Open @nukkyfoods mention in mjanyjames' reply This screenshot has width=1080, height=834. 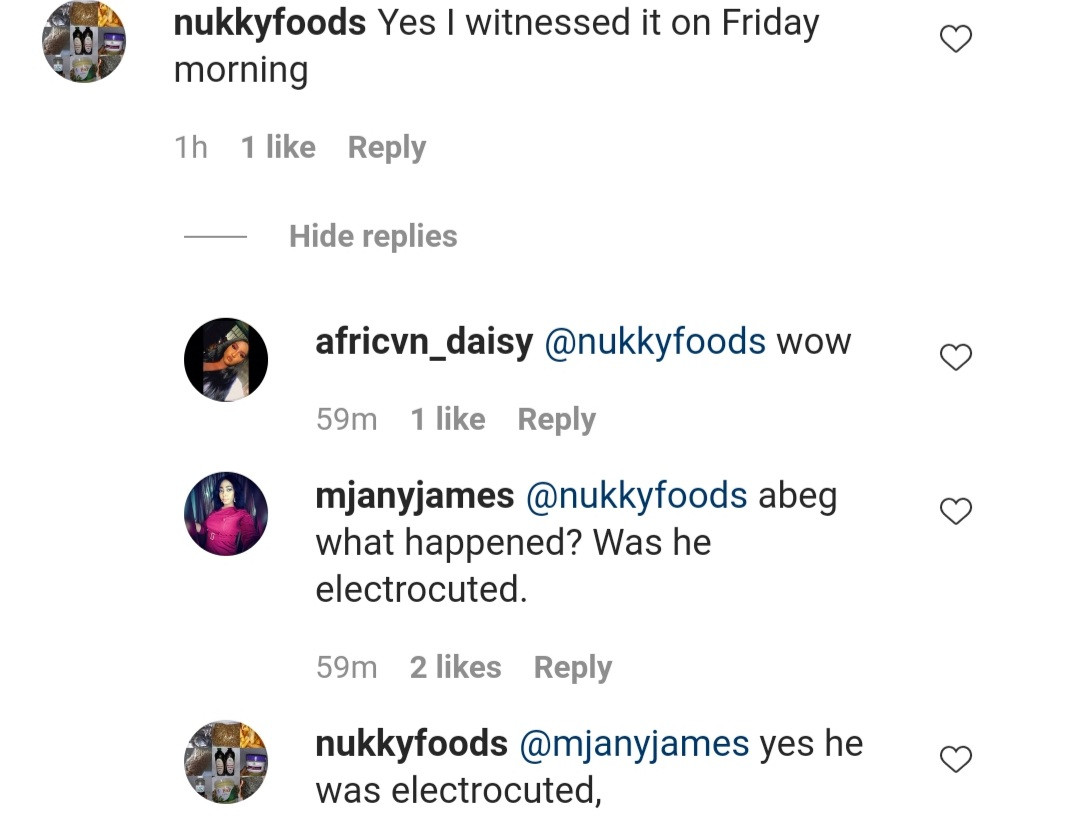point(636,496)
